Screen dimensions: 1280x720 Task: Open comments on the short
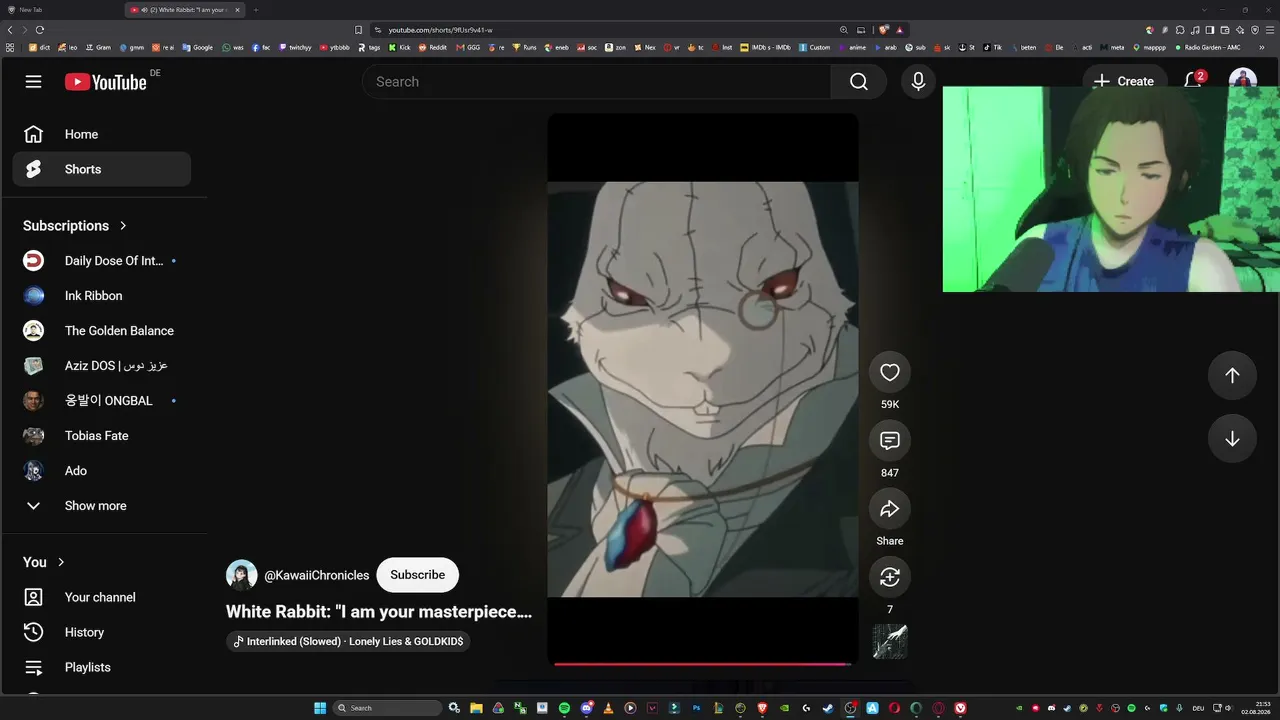pos(890,440)
